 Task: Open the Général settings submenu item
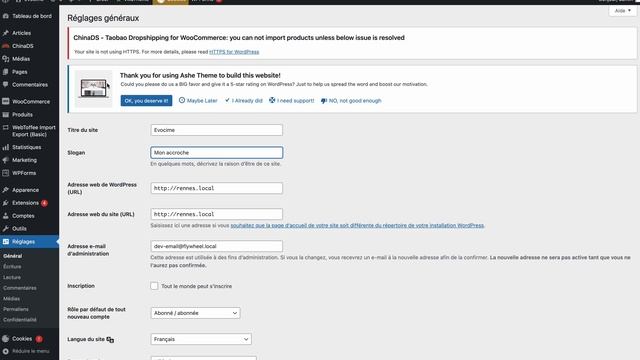click(13, 256)
